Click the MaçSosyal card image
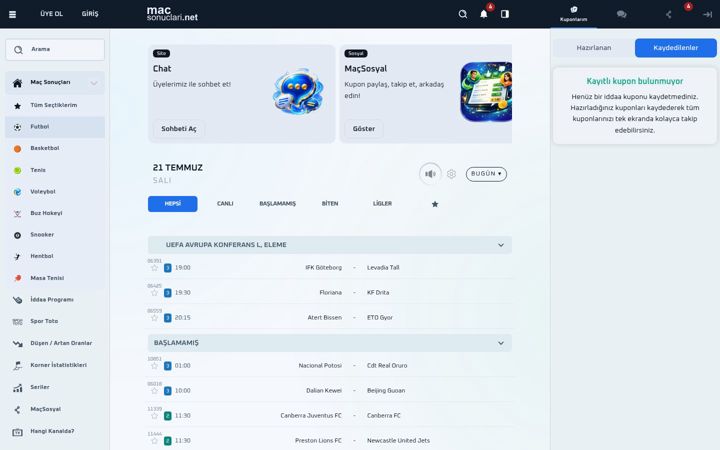The width and height of the screenshot is (720, 450). [x=486, y=92]
